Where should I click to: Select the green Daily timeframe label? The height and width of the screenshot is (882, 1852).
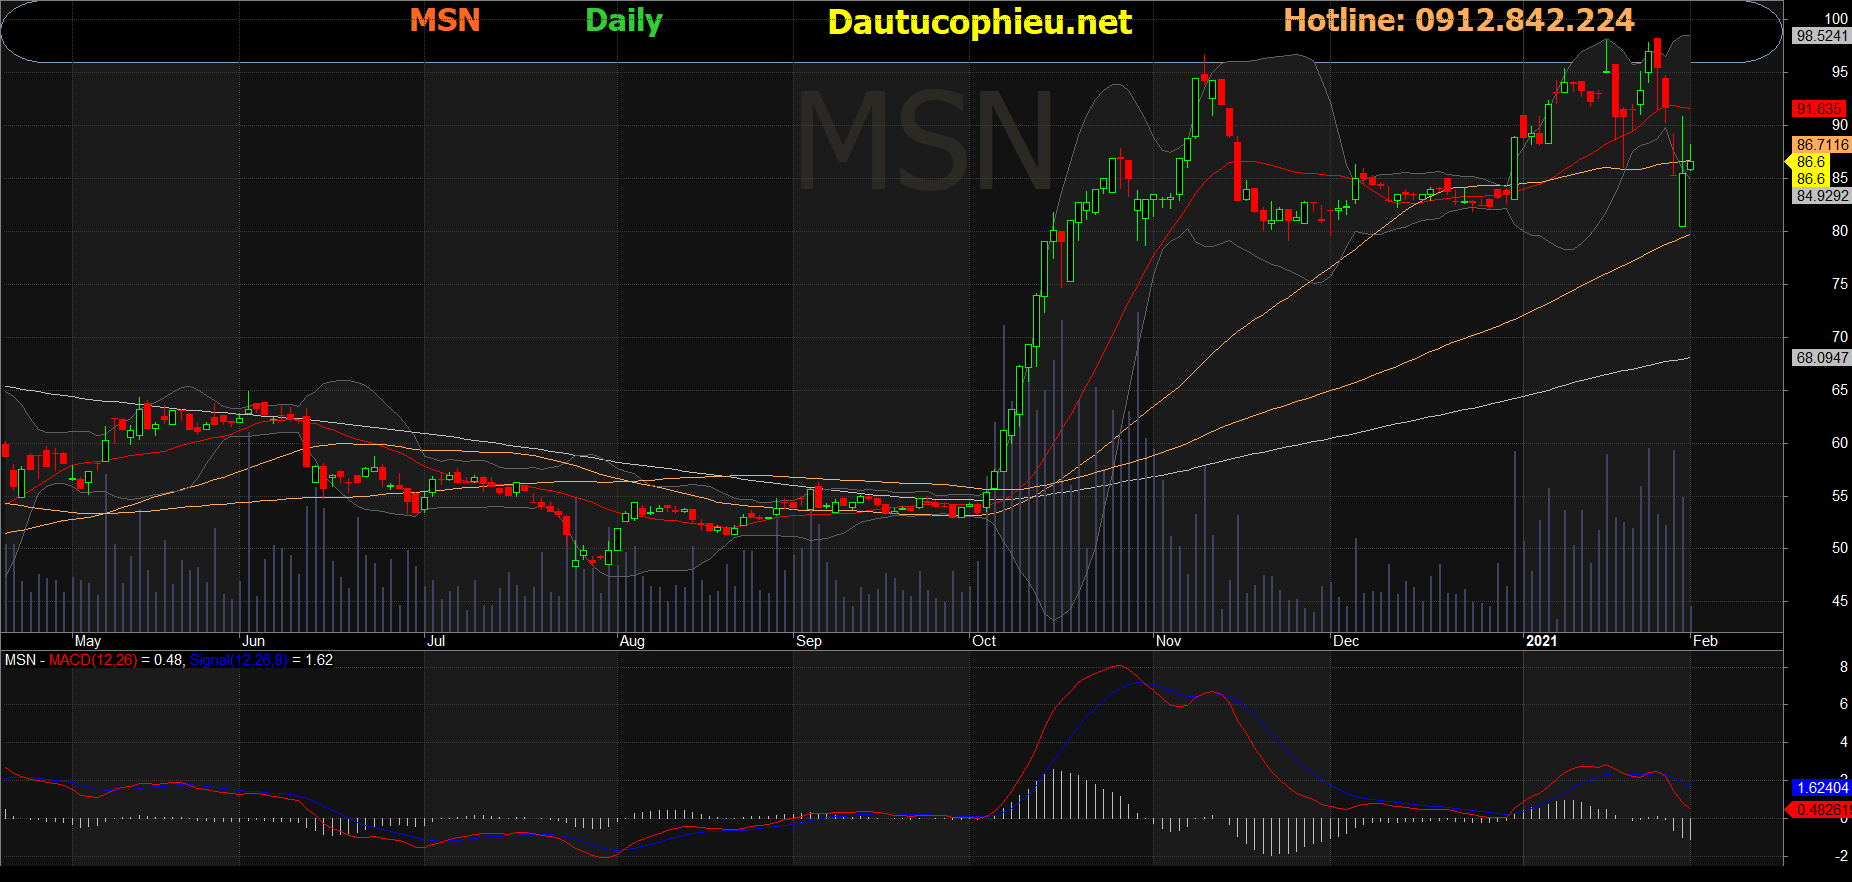tap(624, 21)
